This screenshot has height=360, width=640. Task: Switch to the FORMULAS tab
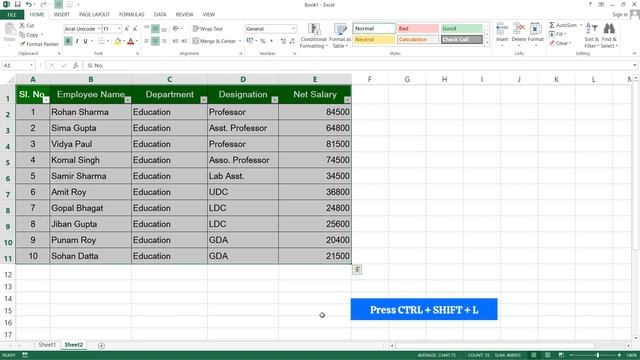coord(131,15)
